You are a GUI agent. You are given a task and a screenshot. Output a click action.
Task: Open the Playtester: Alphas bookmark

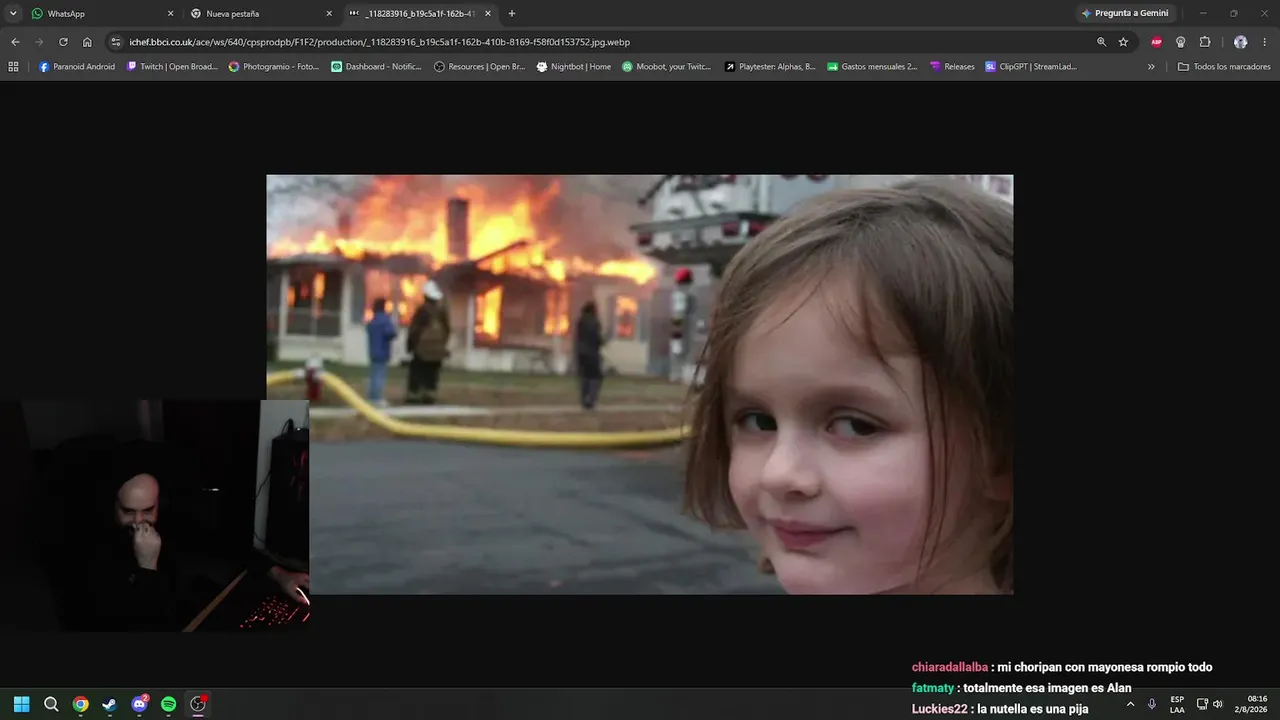(x=770, y=67)
